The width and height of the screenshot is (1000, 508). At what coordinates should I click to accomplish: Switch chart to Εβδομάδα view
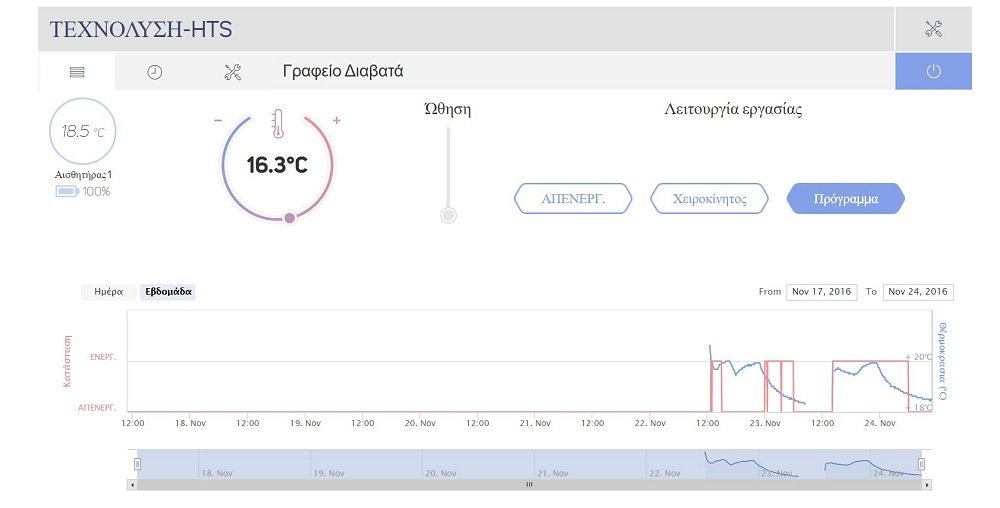pyautogui.click(x=168, y=292)
